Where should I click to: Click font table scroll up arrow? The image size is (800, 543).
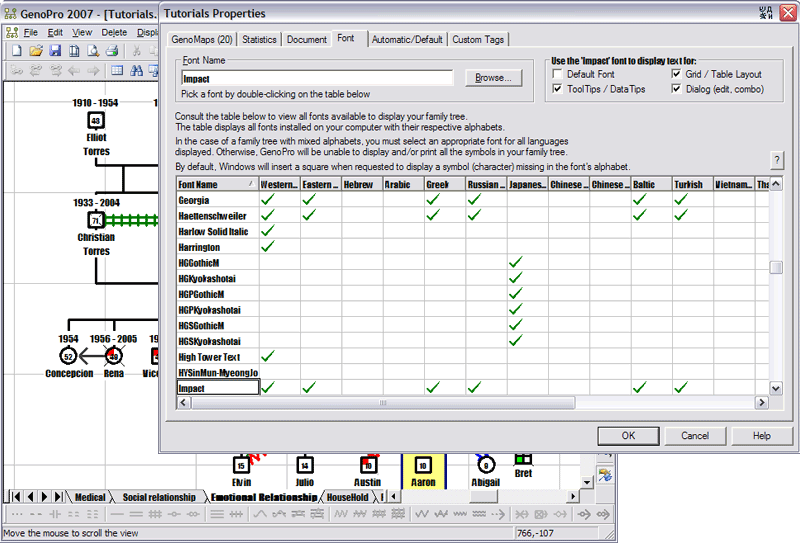pyautogui.click(x=776, y=184)
